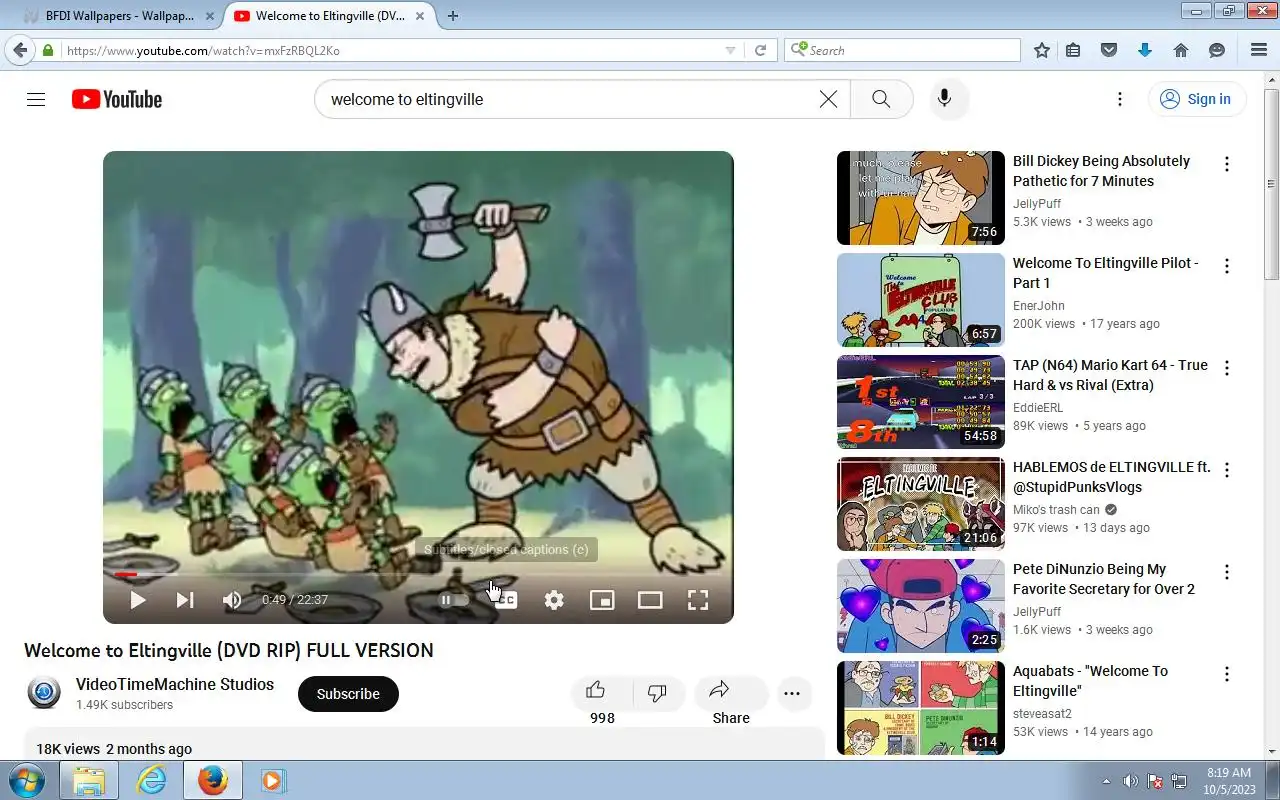Play the video

coord(138,600)
